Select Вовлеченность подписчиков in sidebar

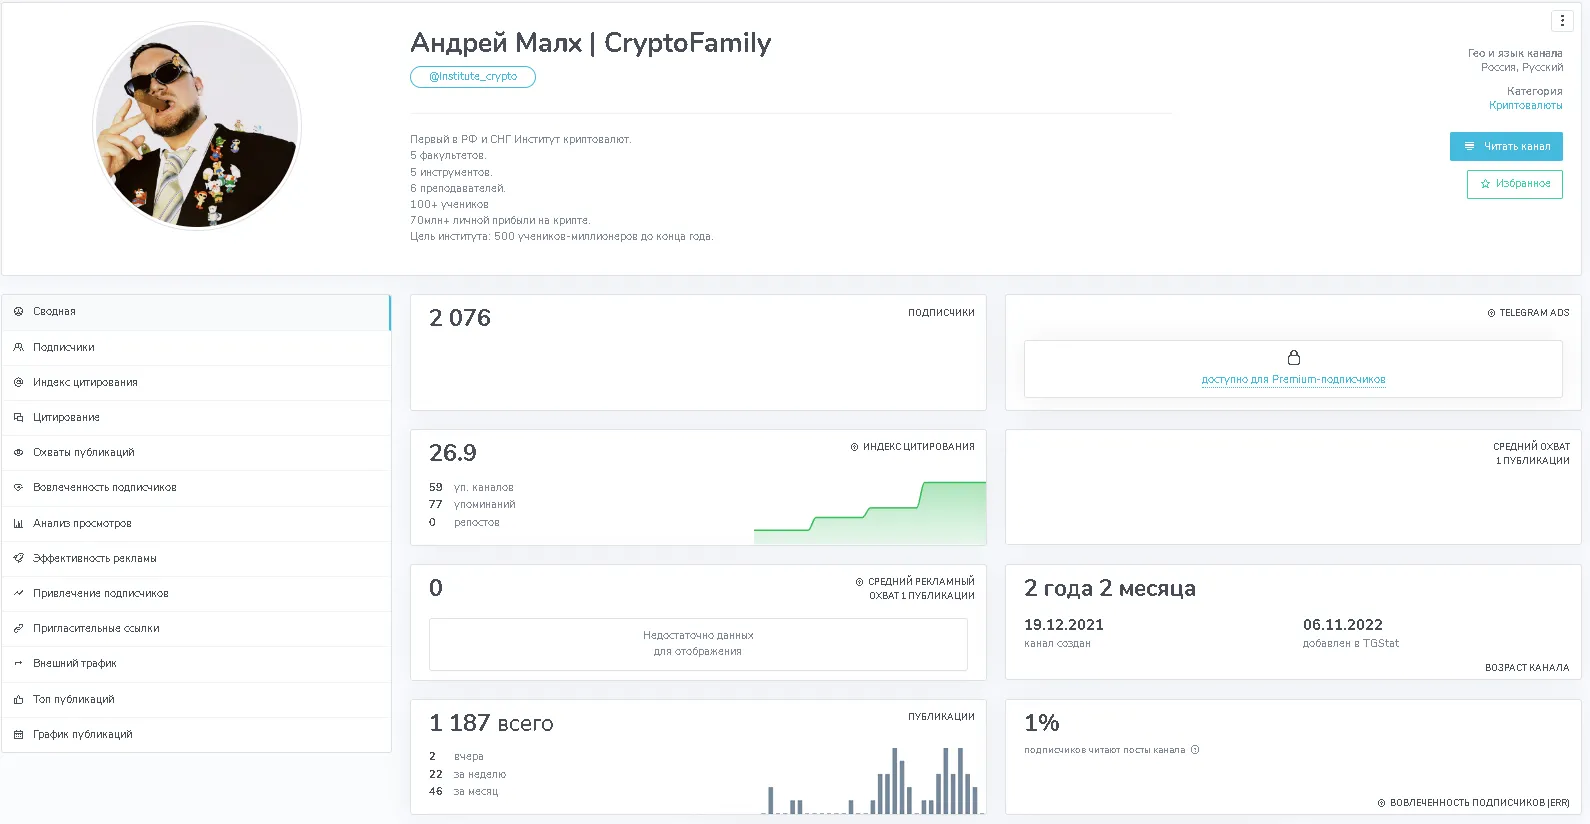tap(196, 487)
